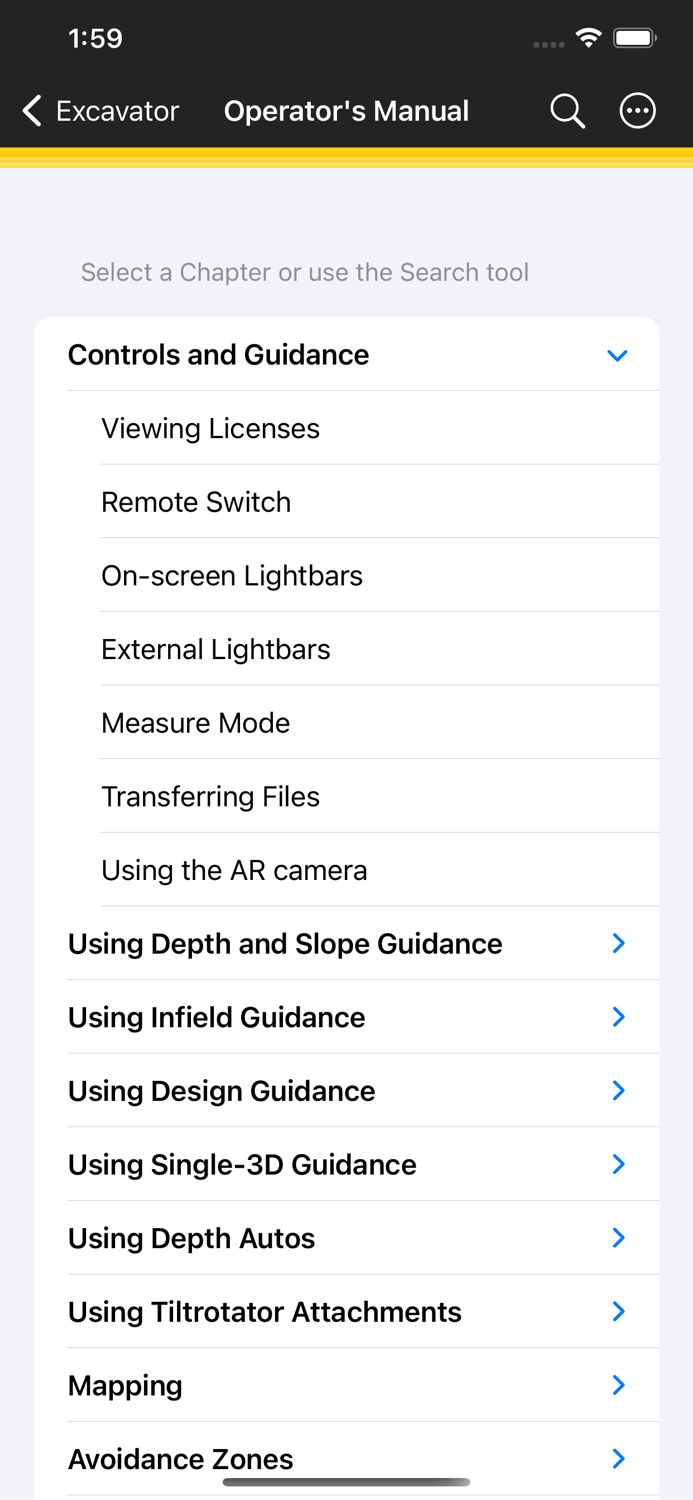Expand the Using Depth Autos chevron
The height and width of the screenshot is (1500, 693).
(x=618, y=1238)
